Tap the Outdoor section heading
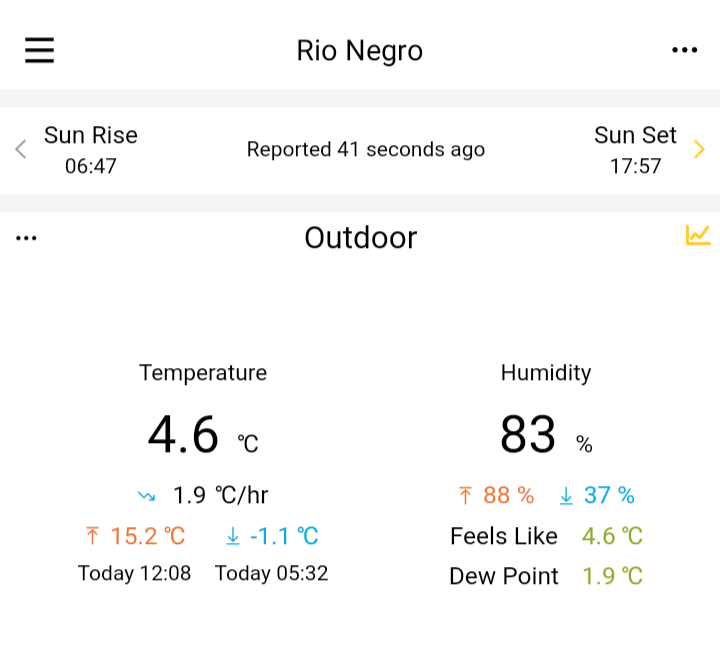The image size is (720, 670). click(361, 238)
